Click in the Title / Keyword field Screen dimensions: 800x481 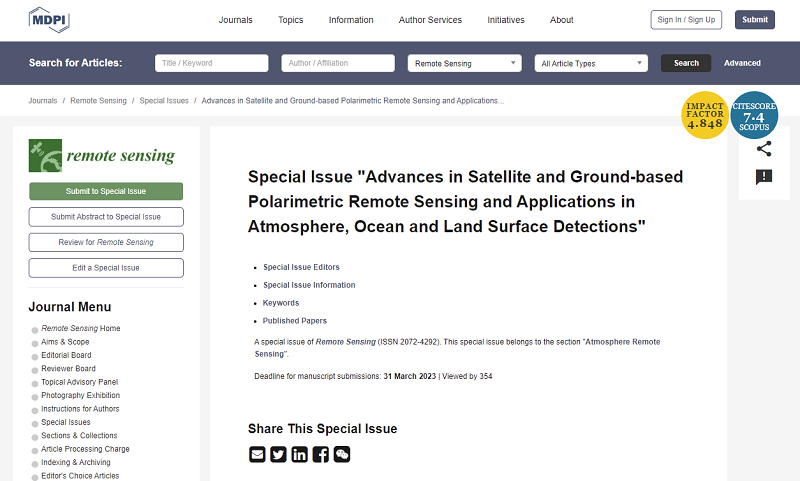point(212,63)
